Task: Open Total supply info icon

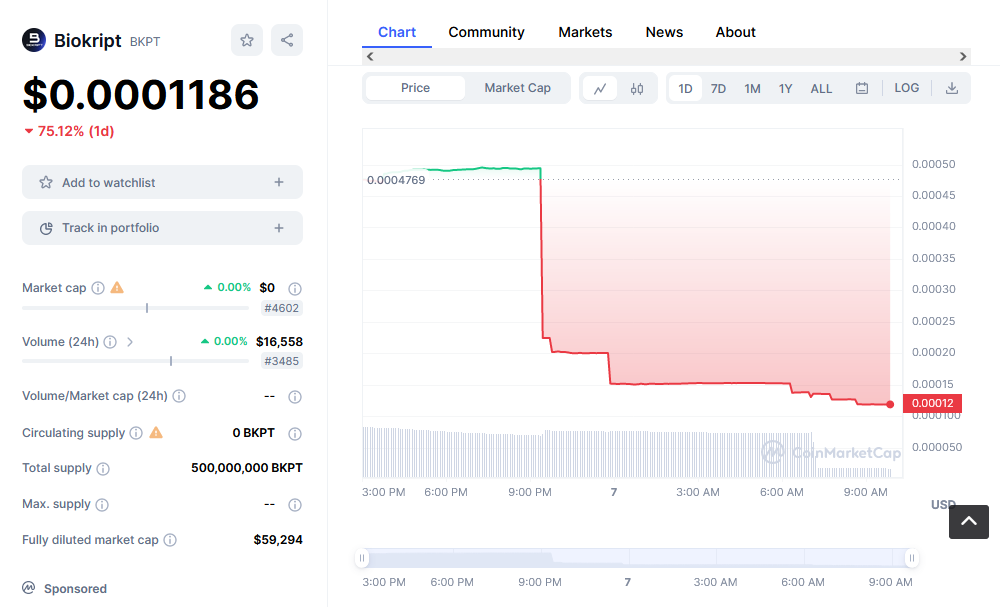Action: pos(103,469)
